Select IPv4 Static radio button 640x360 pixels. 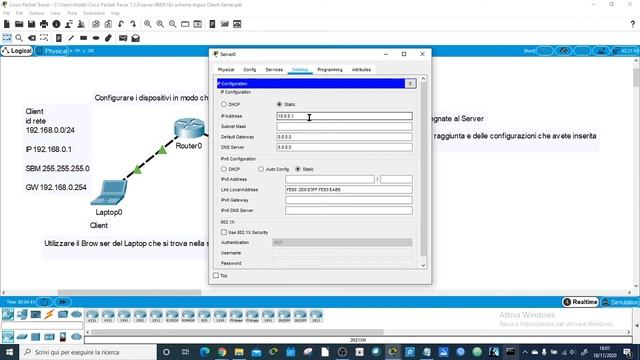point(280,104)
